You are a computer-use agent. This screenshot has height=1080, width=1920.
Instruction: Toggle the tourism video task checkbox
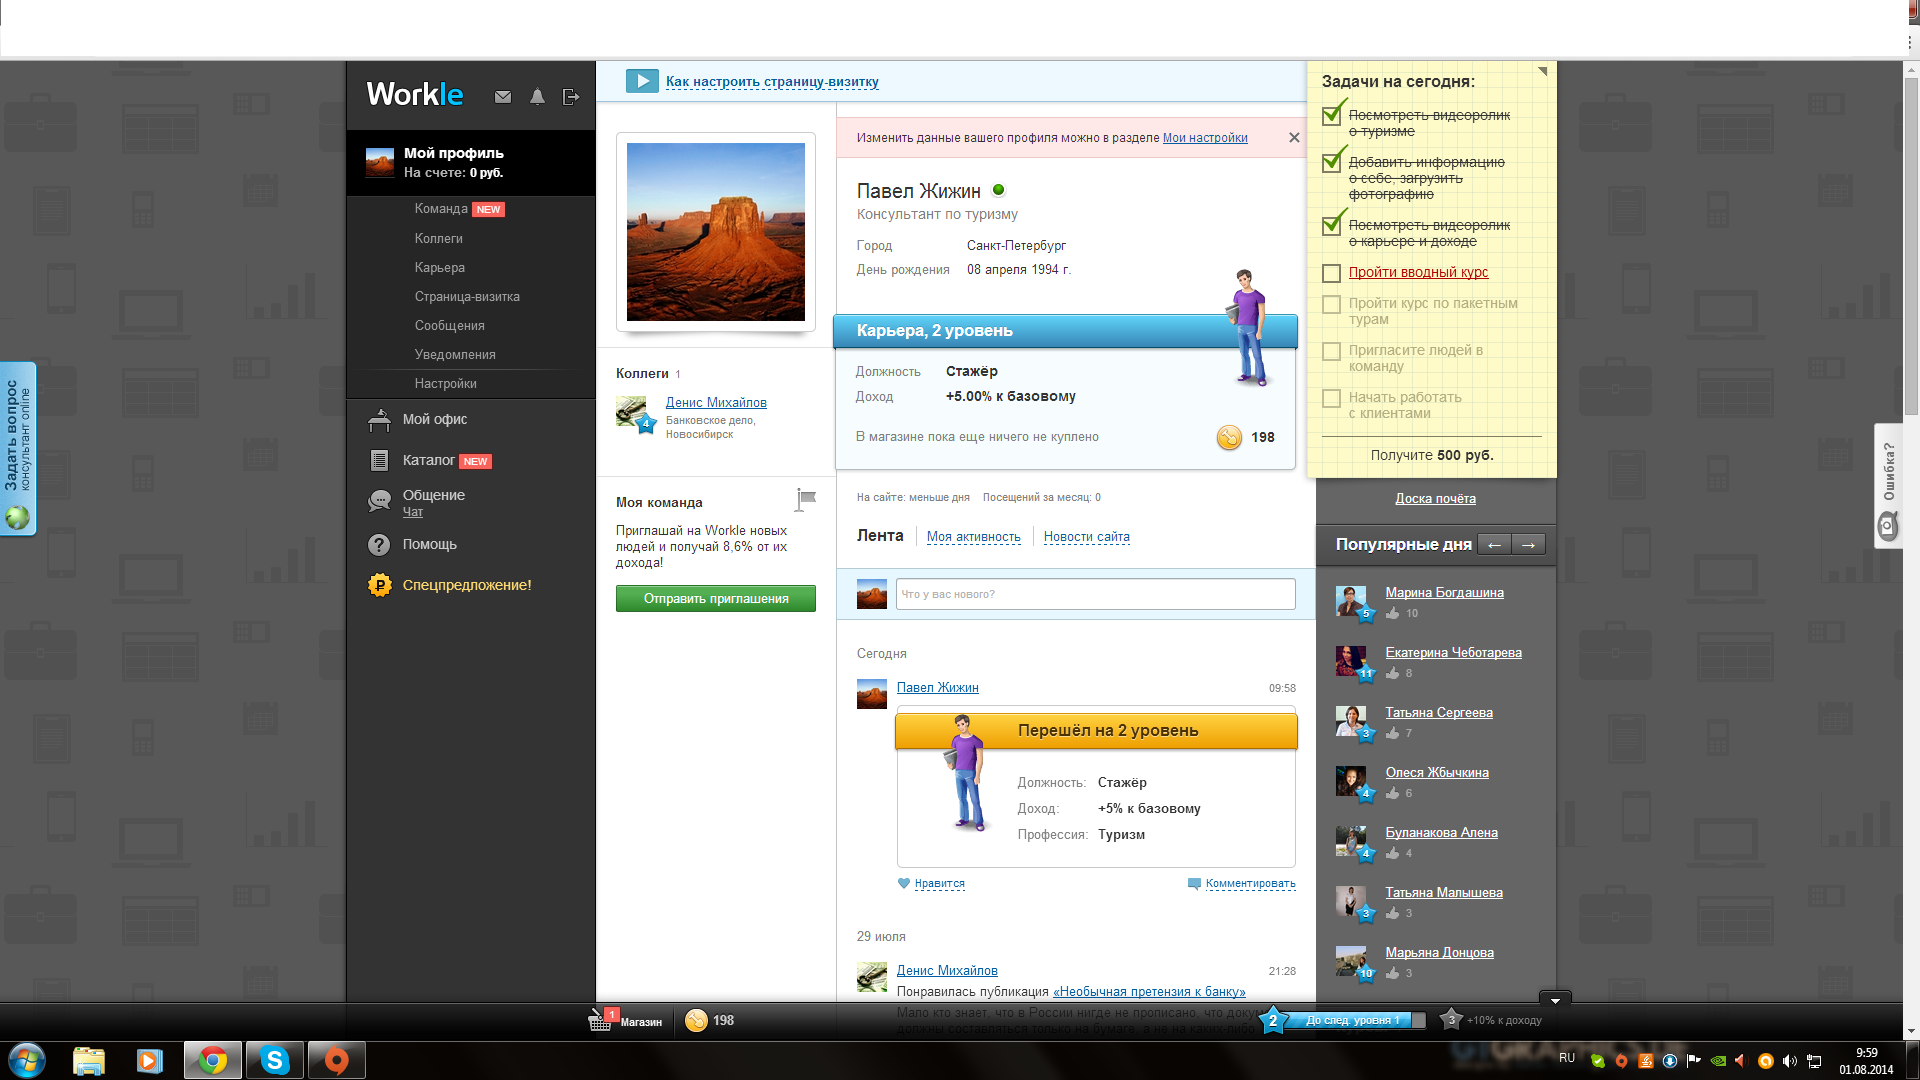(1332, 115)
